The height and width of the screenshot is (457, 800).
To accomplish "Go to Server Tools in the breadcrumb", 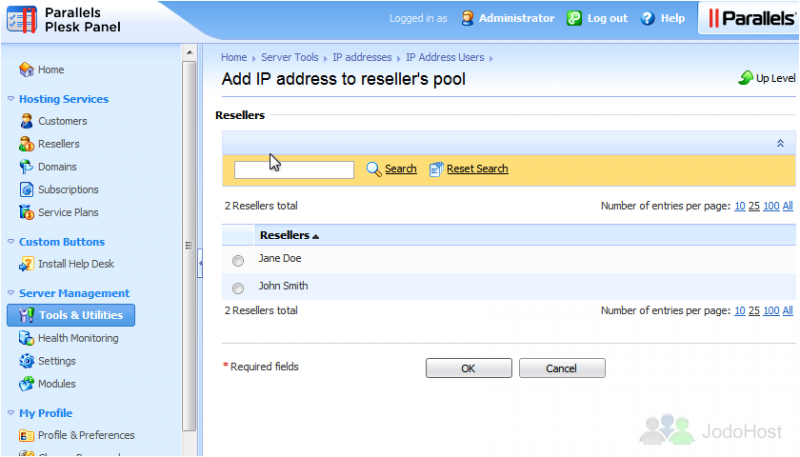I will (x=290, y=57).
